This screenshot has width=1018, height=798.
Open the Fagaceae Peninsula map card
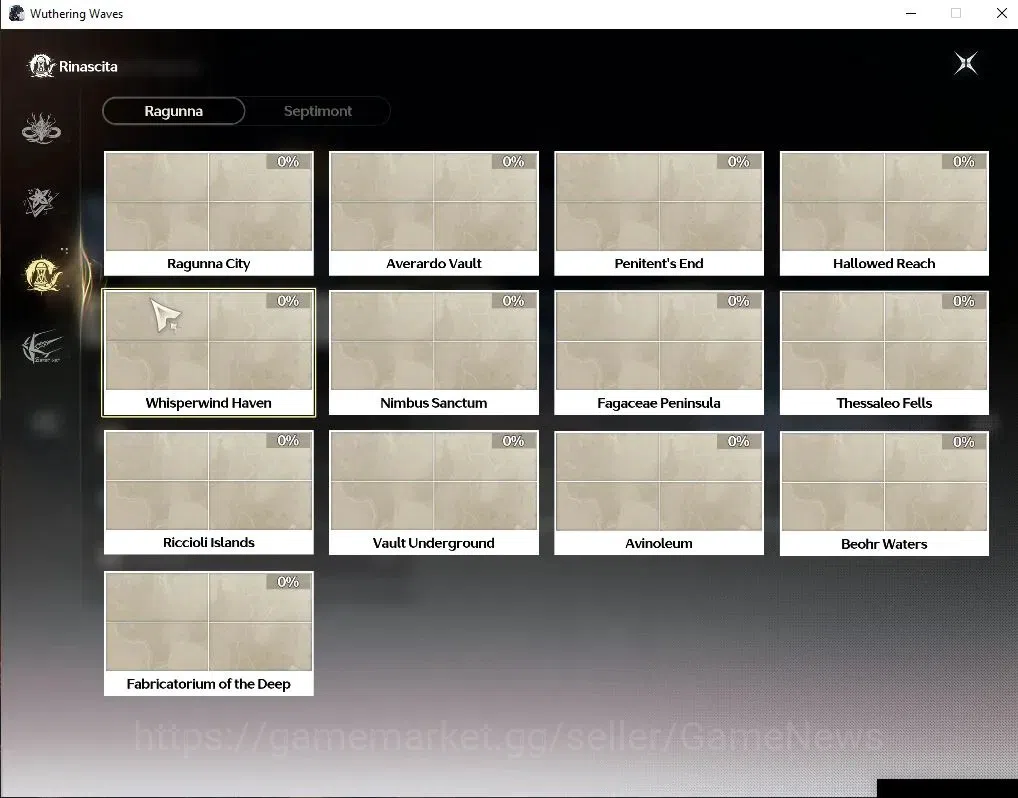pos(659,353)
